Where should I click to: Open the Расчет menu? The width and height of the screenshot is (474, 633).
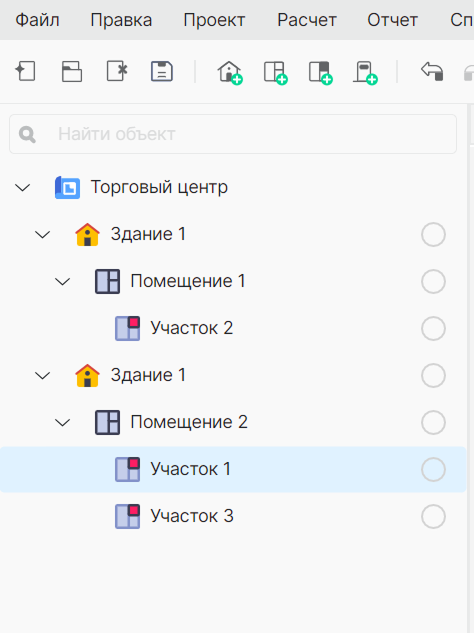pos(307,20)
